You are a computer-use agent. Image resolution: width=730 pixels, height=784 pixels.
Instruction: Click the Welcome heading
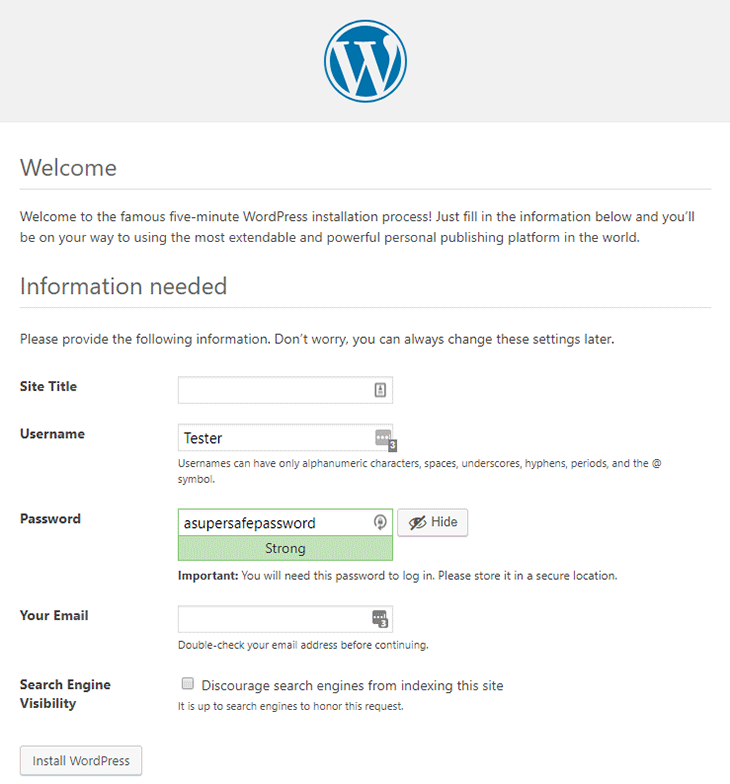[68, 168]
